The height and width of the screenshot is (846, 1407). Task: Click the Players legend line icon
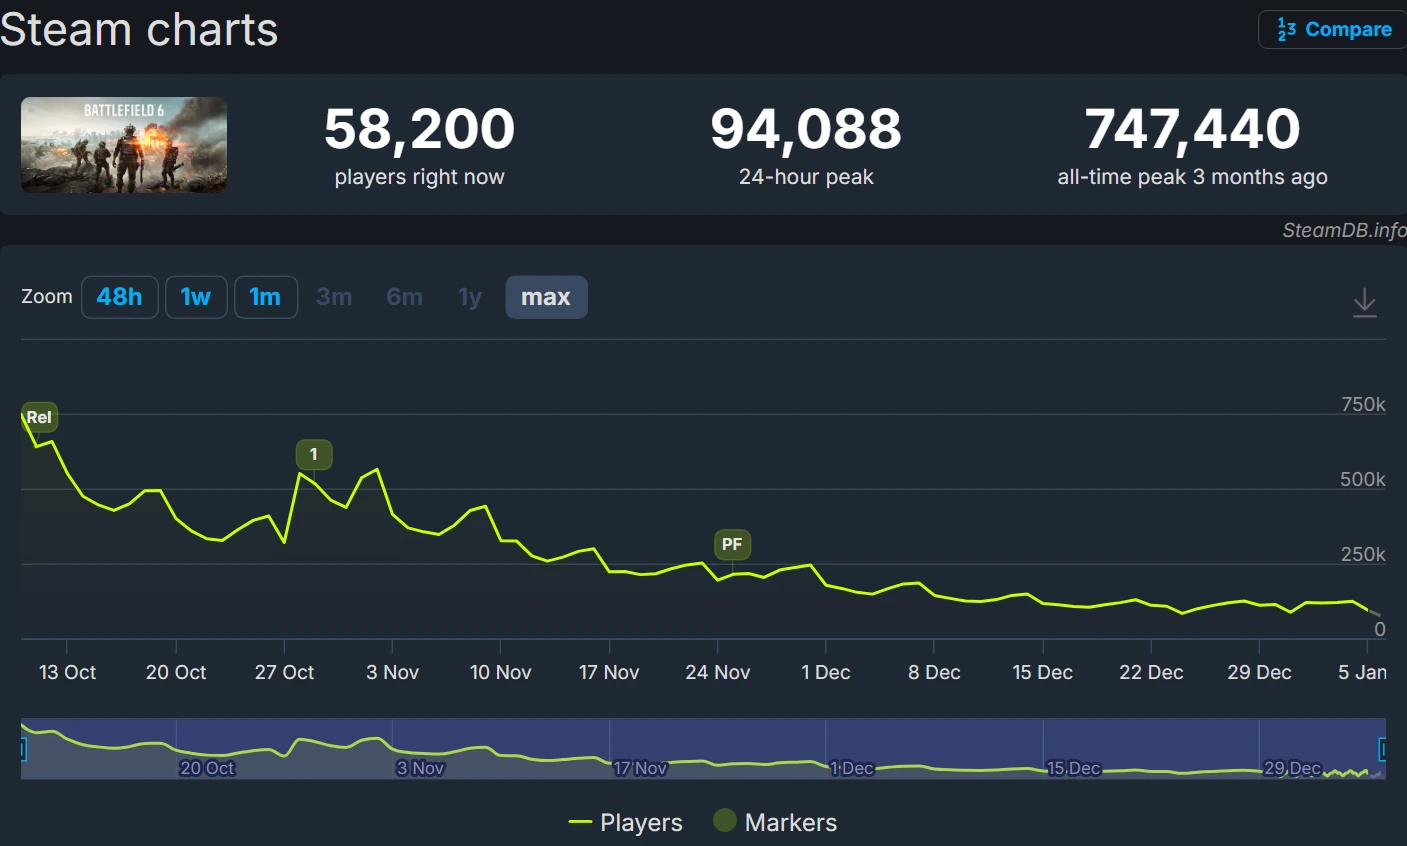580,822
